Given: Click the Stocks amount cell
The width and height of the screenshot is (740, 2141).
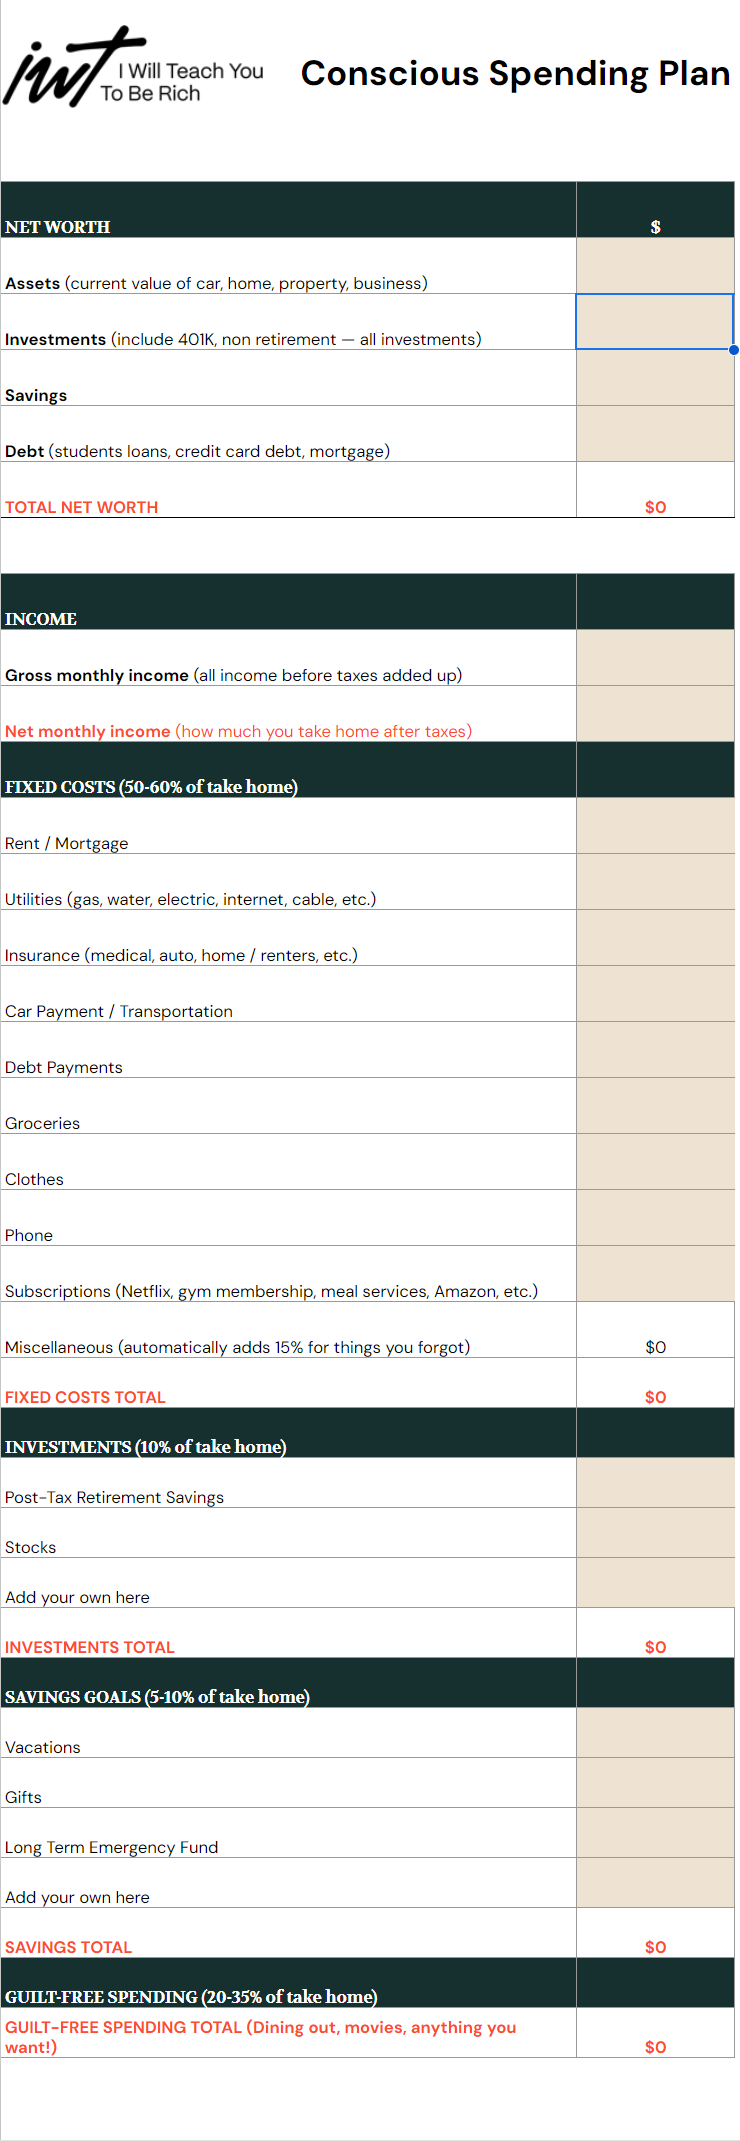Looking at the screenshot, I should (655, 1533).
